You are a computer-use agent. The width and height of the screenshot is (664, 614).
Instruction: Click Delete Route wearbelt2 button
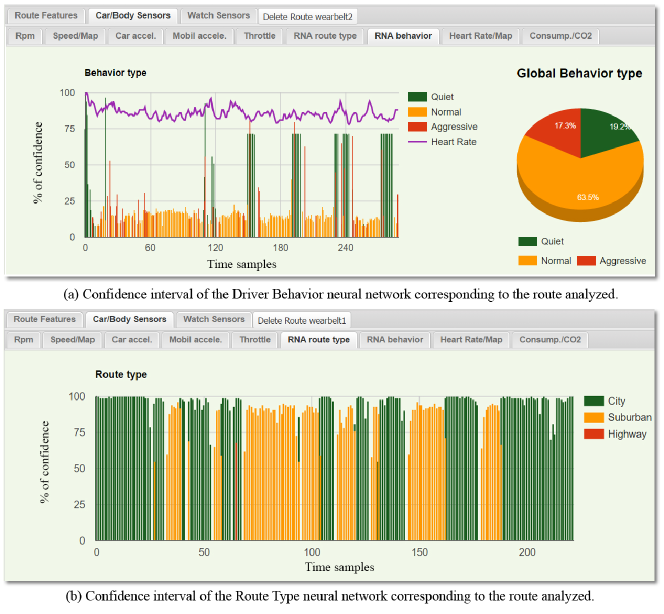(x=307, y=17)
